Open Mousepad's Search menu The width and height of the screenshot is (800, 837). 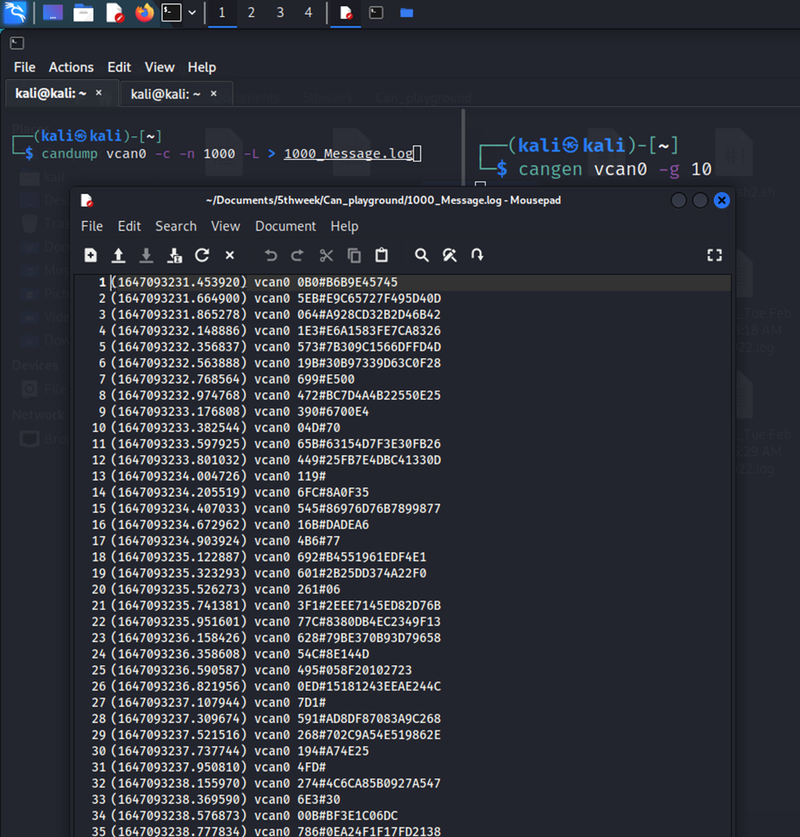176,226
